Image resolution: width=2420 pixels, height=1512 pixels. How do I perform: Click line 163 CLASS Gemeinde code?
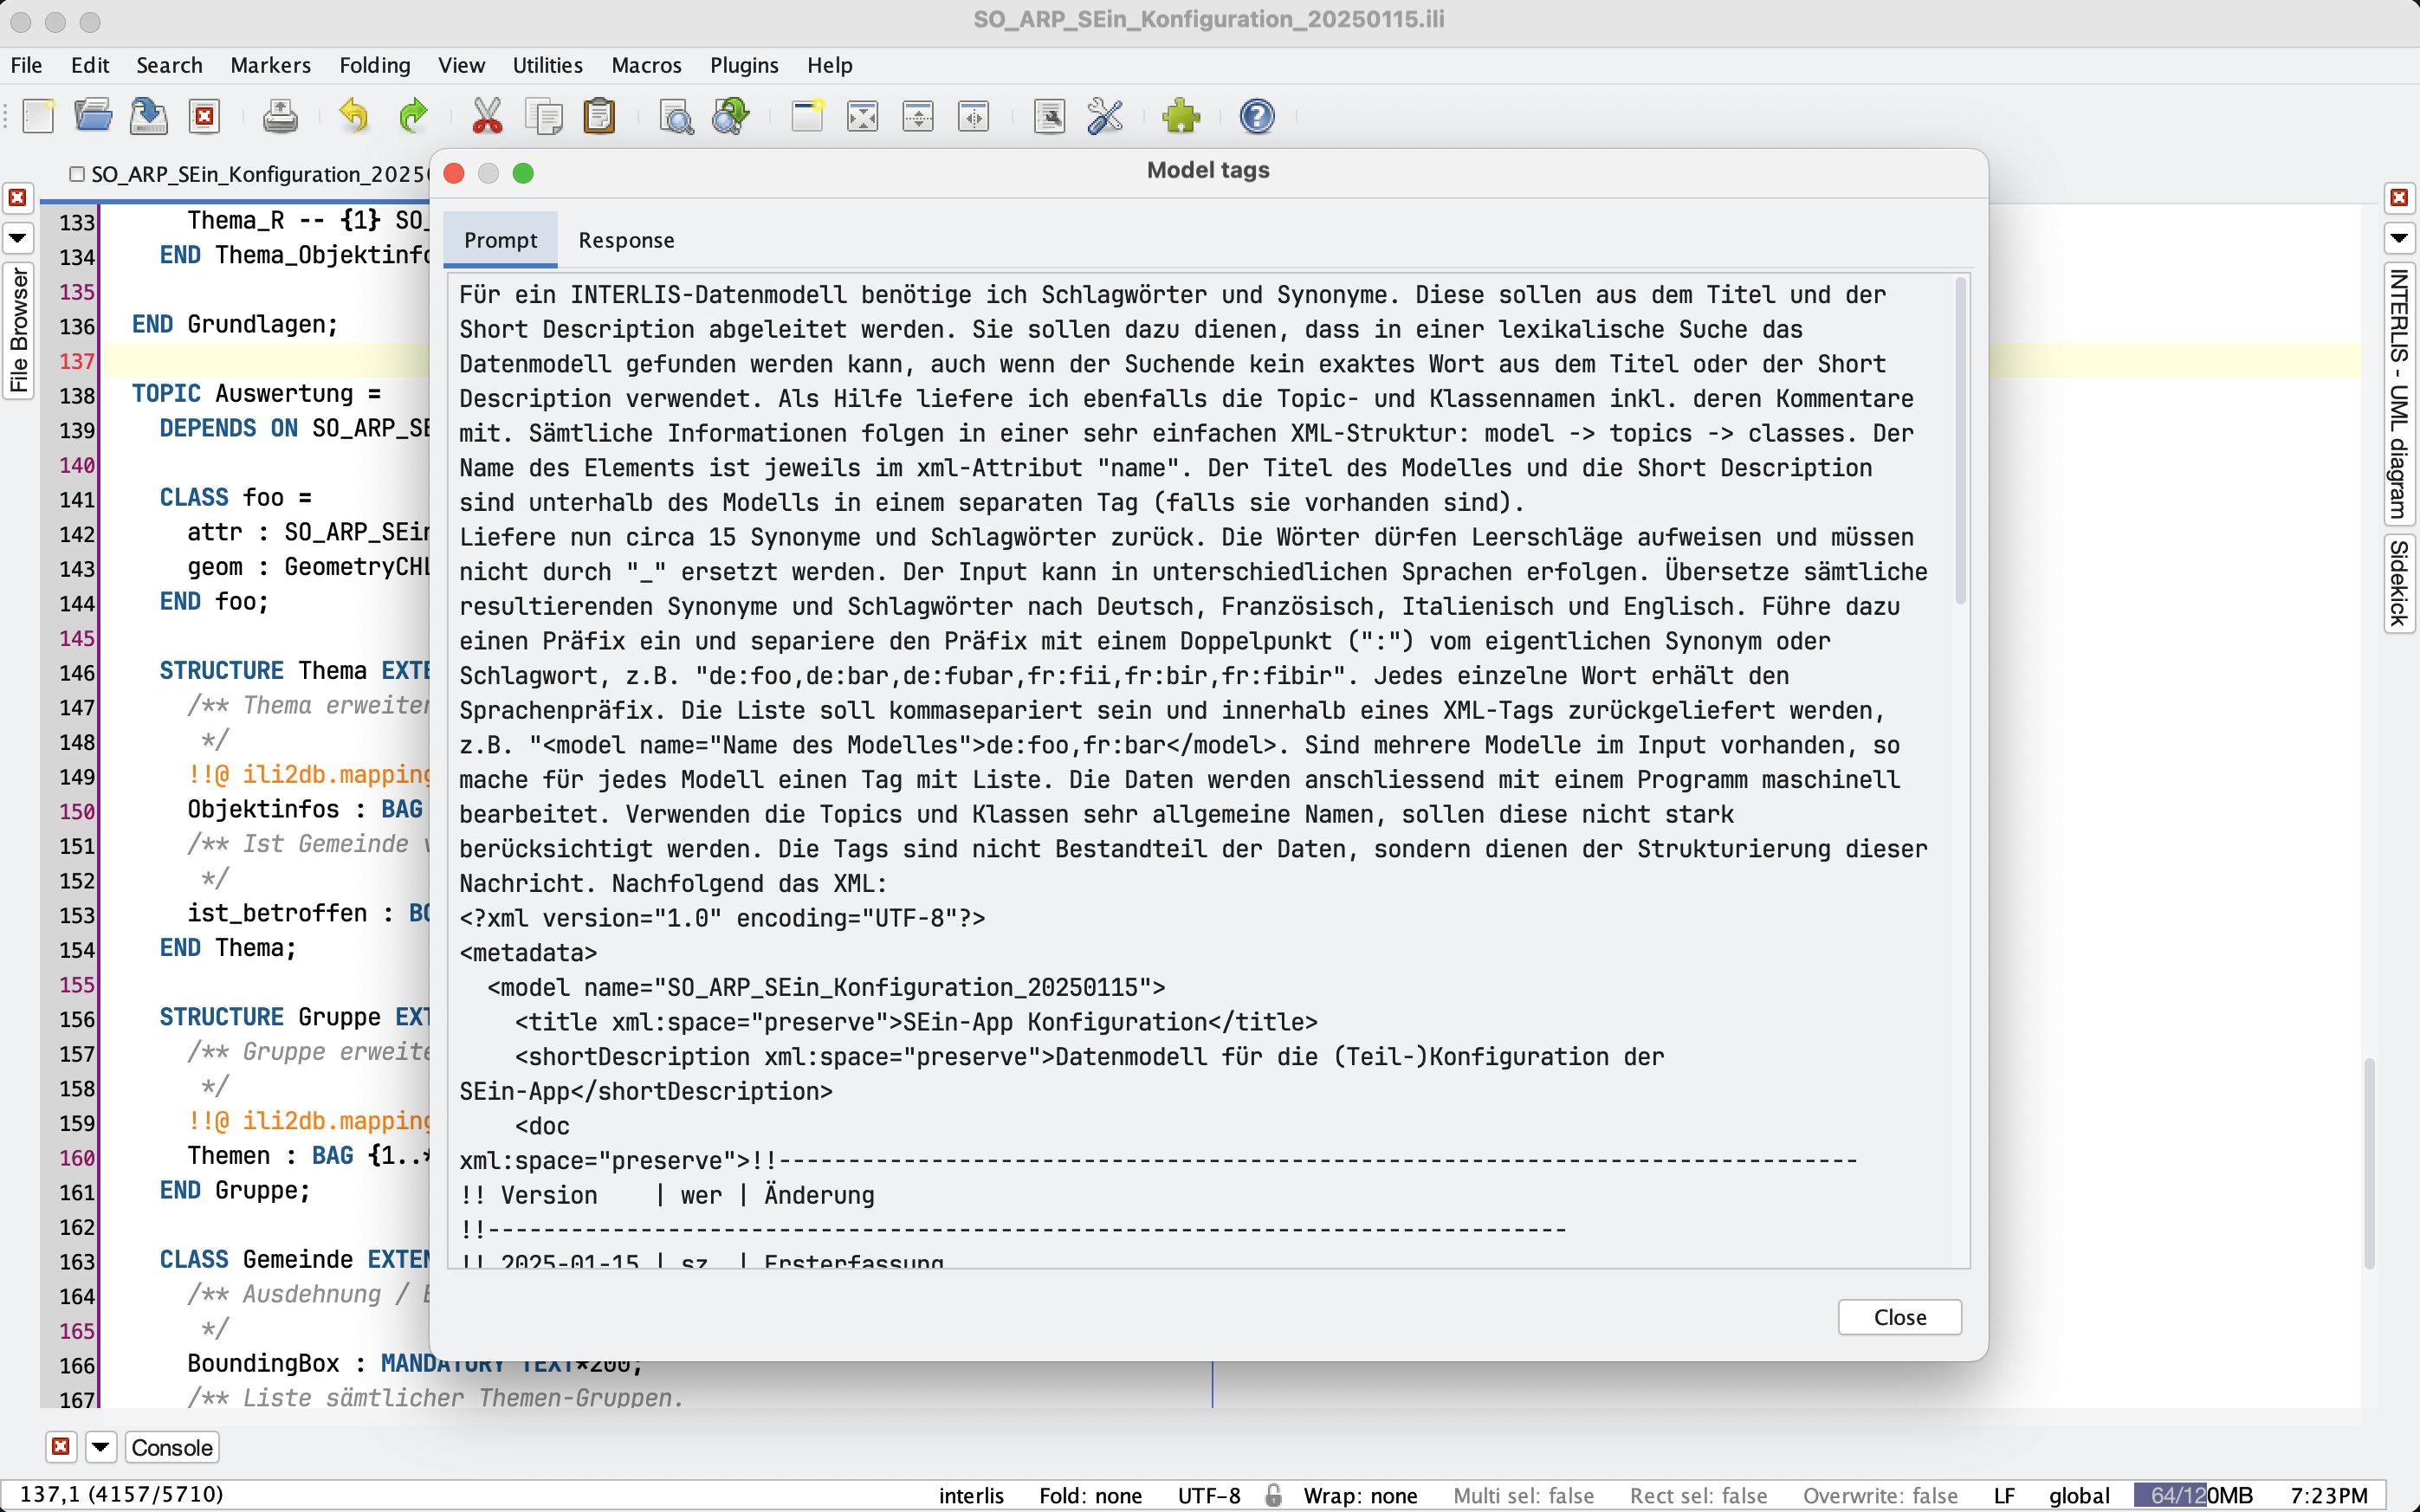(x=295, y=1260)
